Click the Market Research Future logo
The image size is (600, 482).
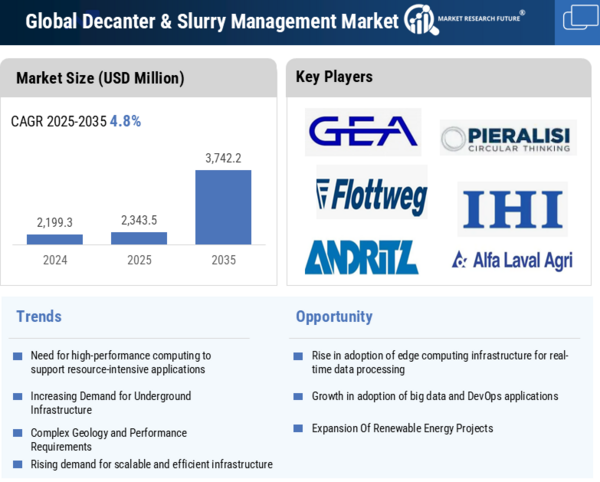click(465, 20)
